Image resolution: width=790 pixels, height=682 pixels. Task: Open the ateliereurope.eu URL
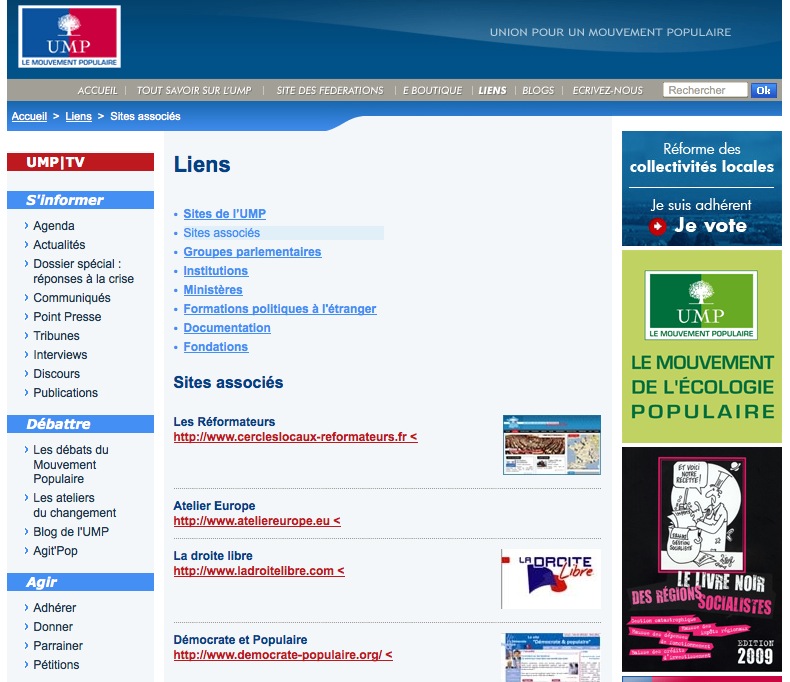pyautogui.click(x=257, y=521)
